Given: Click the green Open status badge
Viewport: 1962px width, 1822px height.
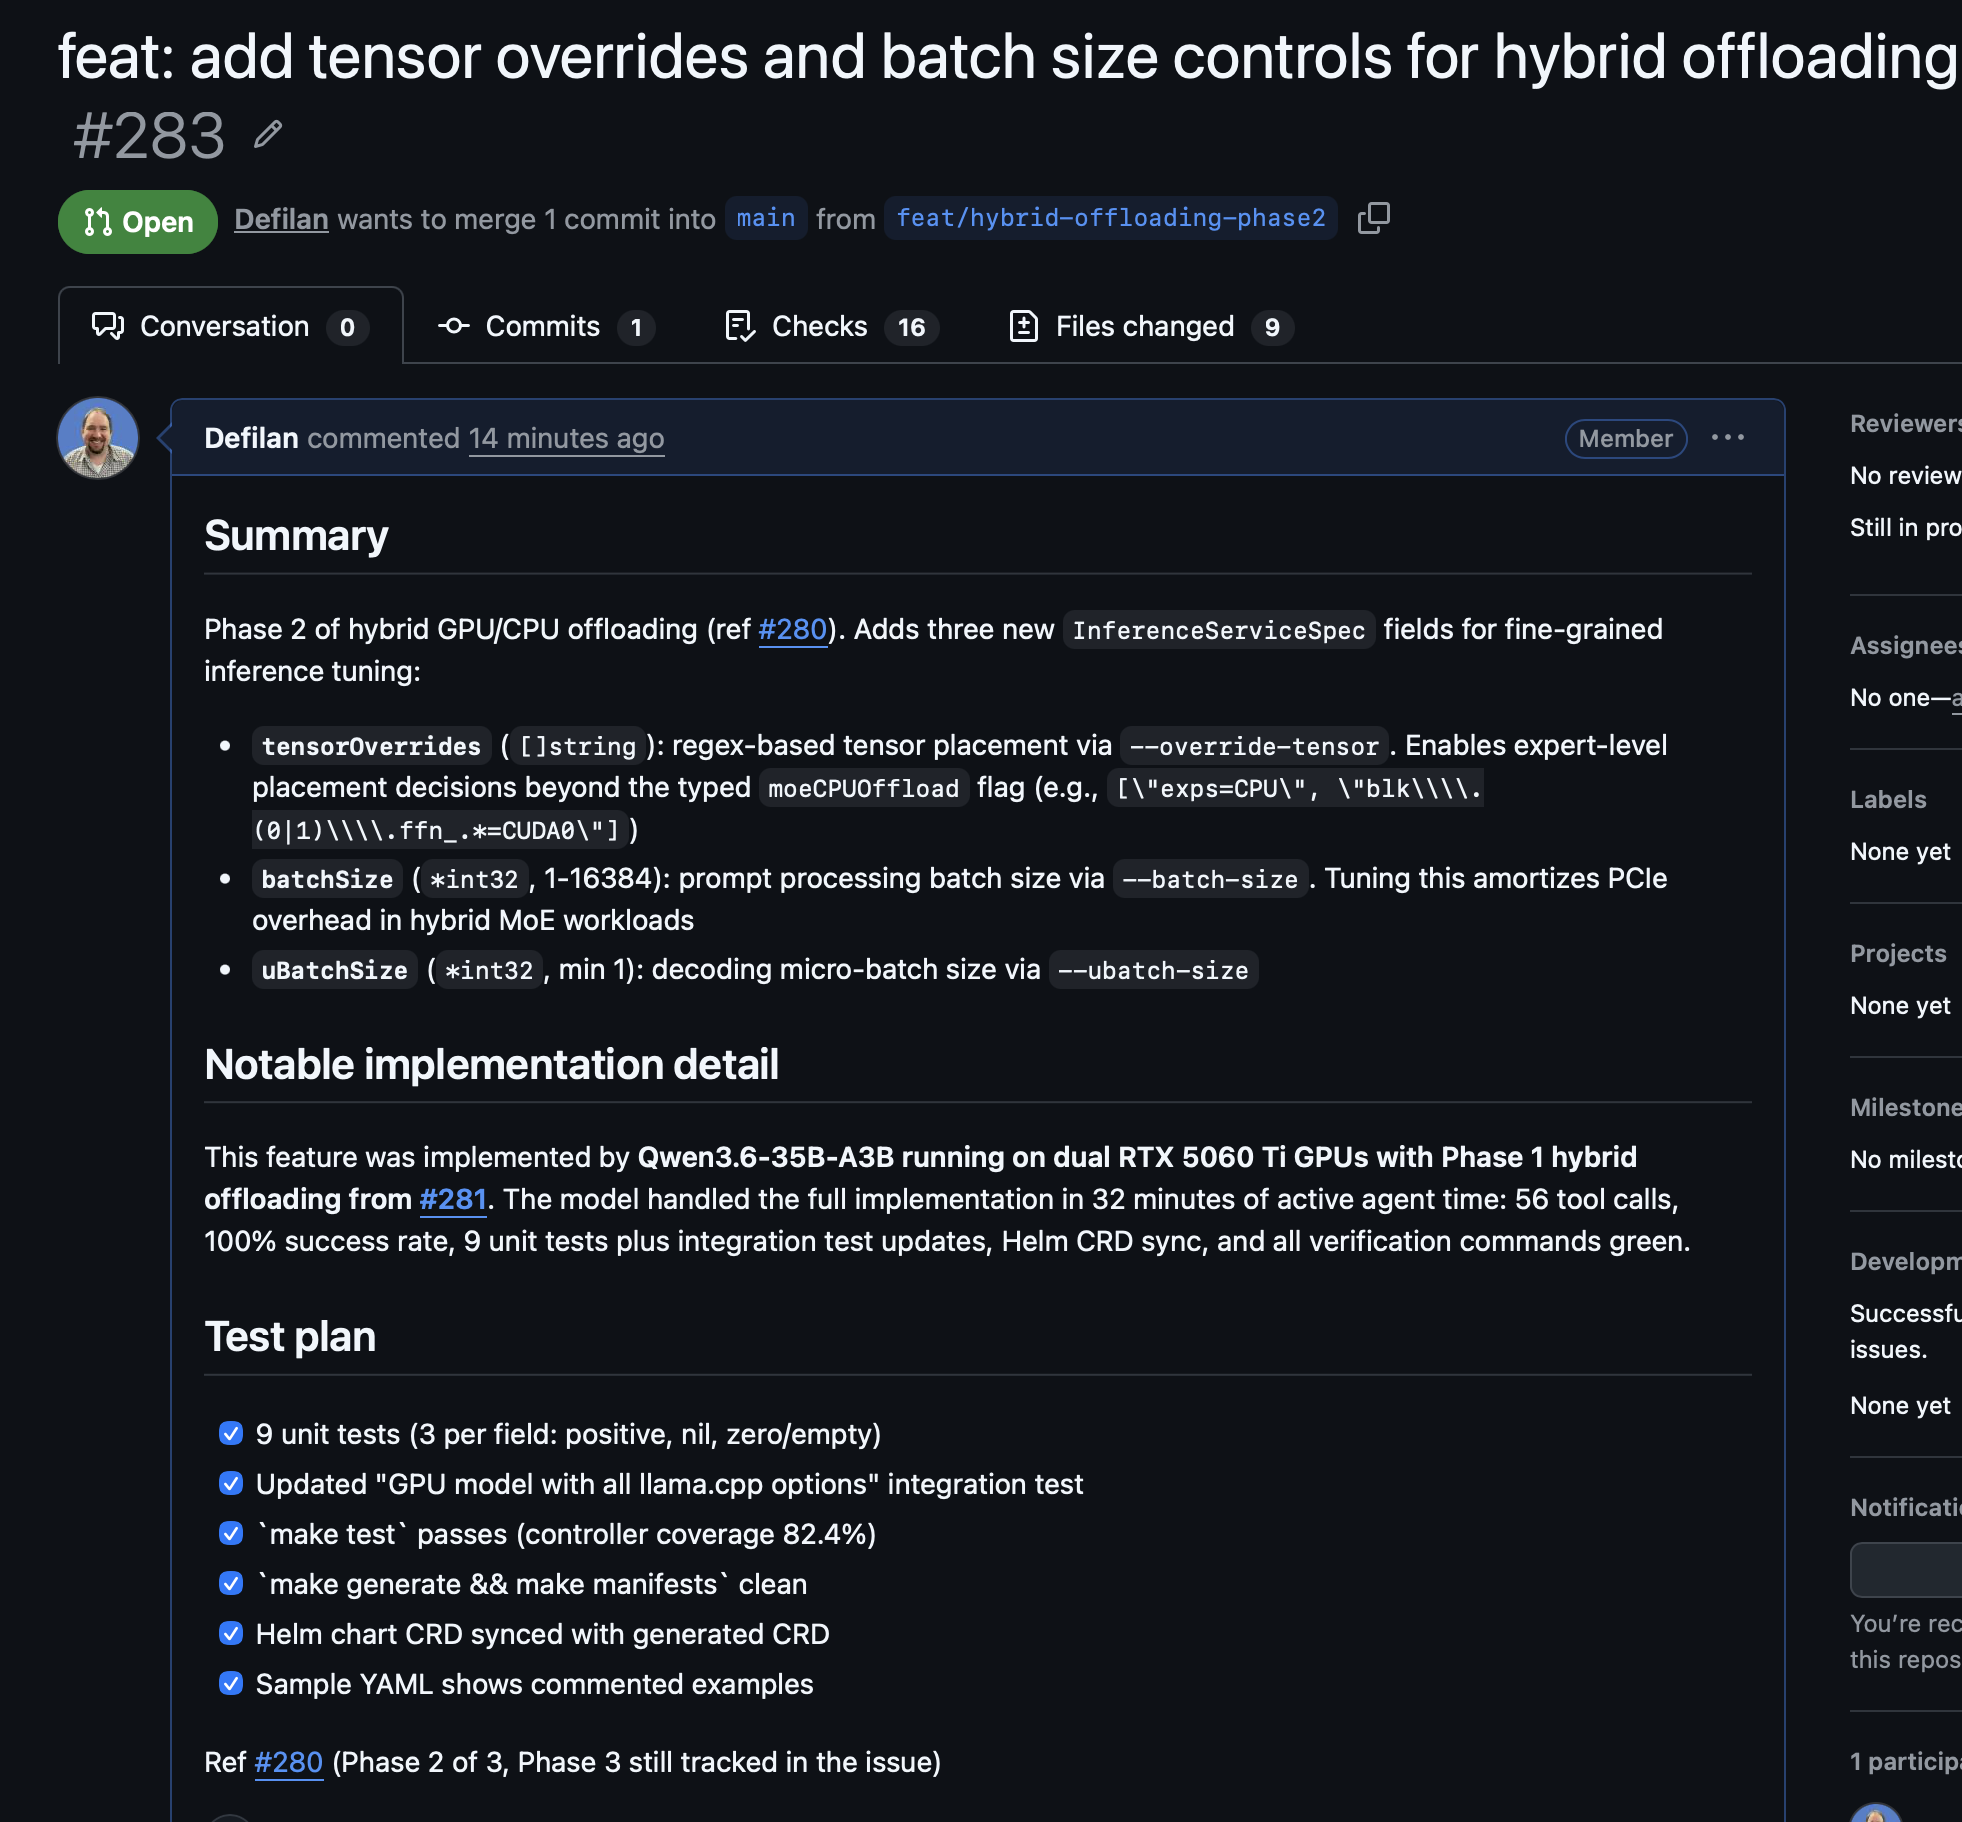Looking at the screenshot, I should coord(137,221).
